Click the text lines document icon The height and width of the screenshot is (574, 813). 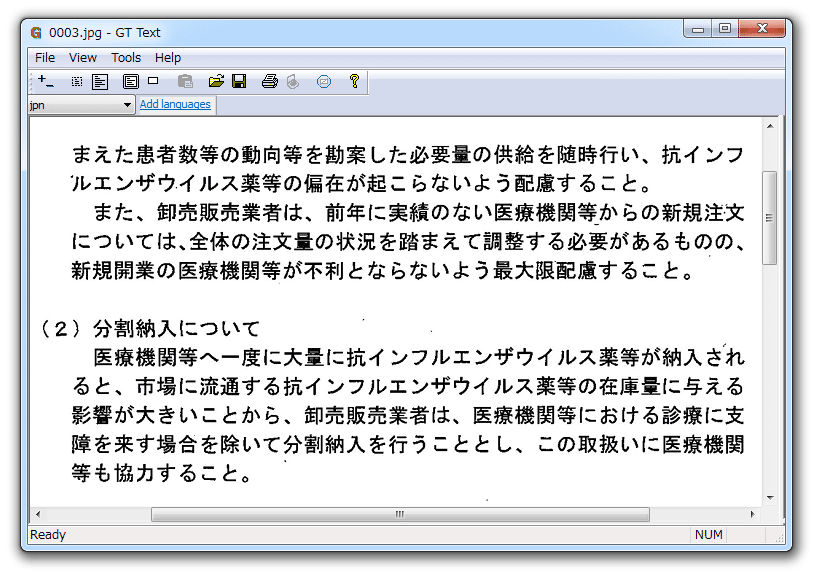coord(100,81)
